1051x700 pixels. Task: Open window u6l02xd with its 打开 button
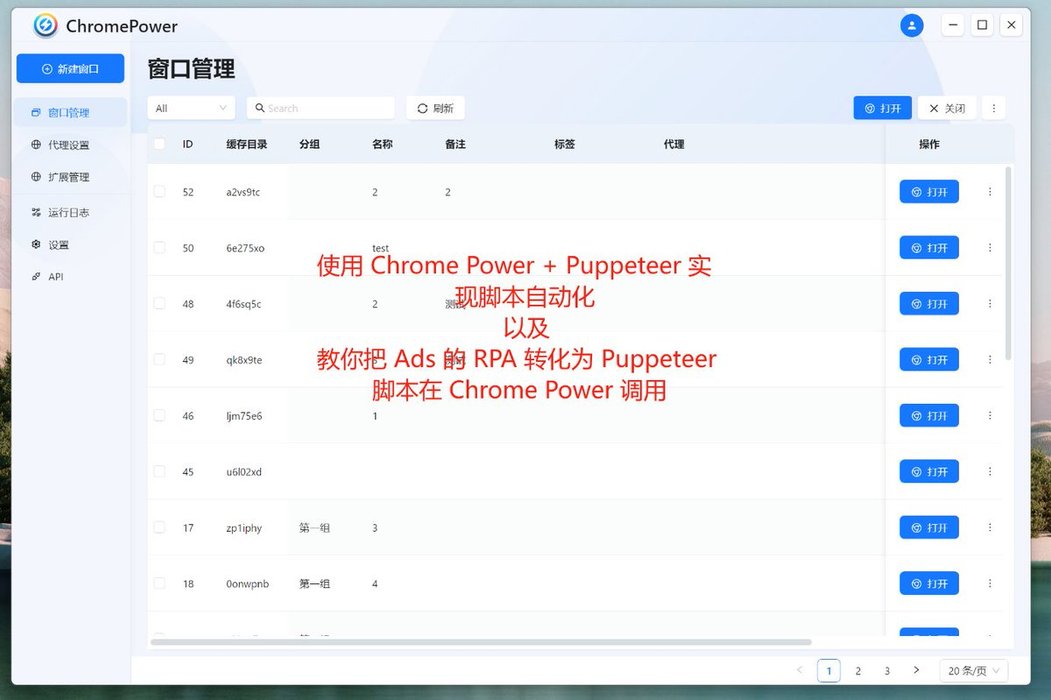point(929,471)
